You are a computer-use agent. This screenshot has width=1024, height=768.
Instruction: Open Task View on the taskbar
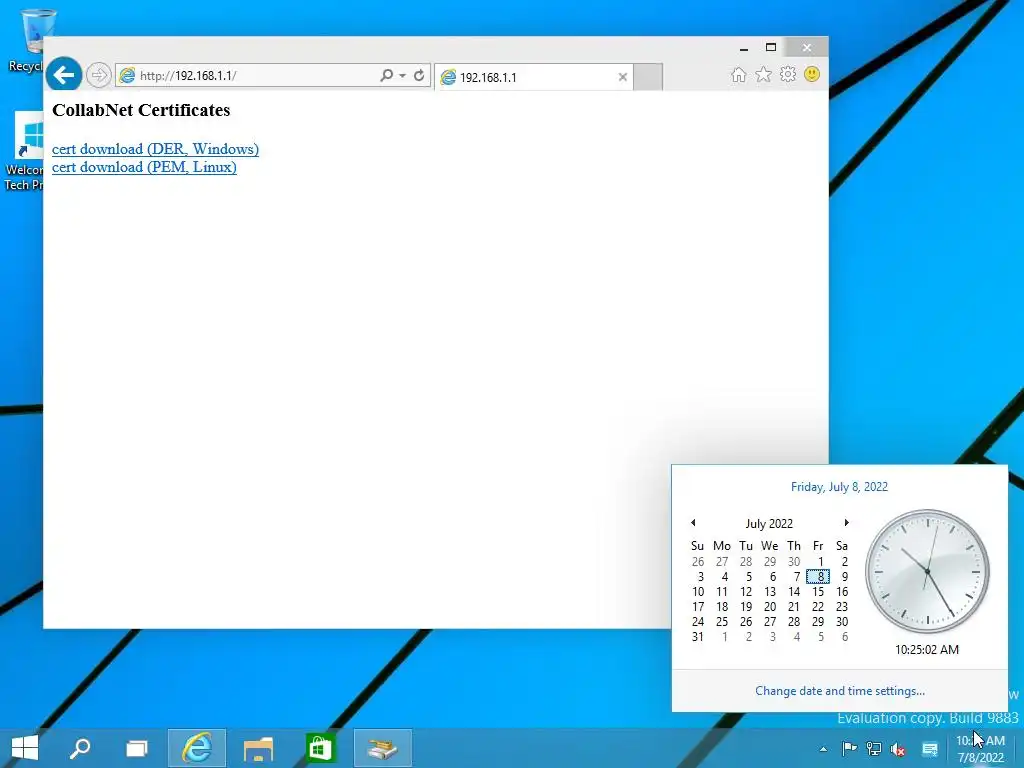(x=136, y=748)
